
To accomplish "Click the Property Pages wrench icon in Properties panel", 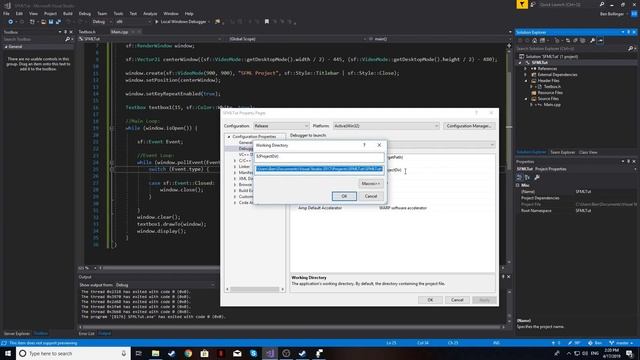I will (537, 177).
